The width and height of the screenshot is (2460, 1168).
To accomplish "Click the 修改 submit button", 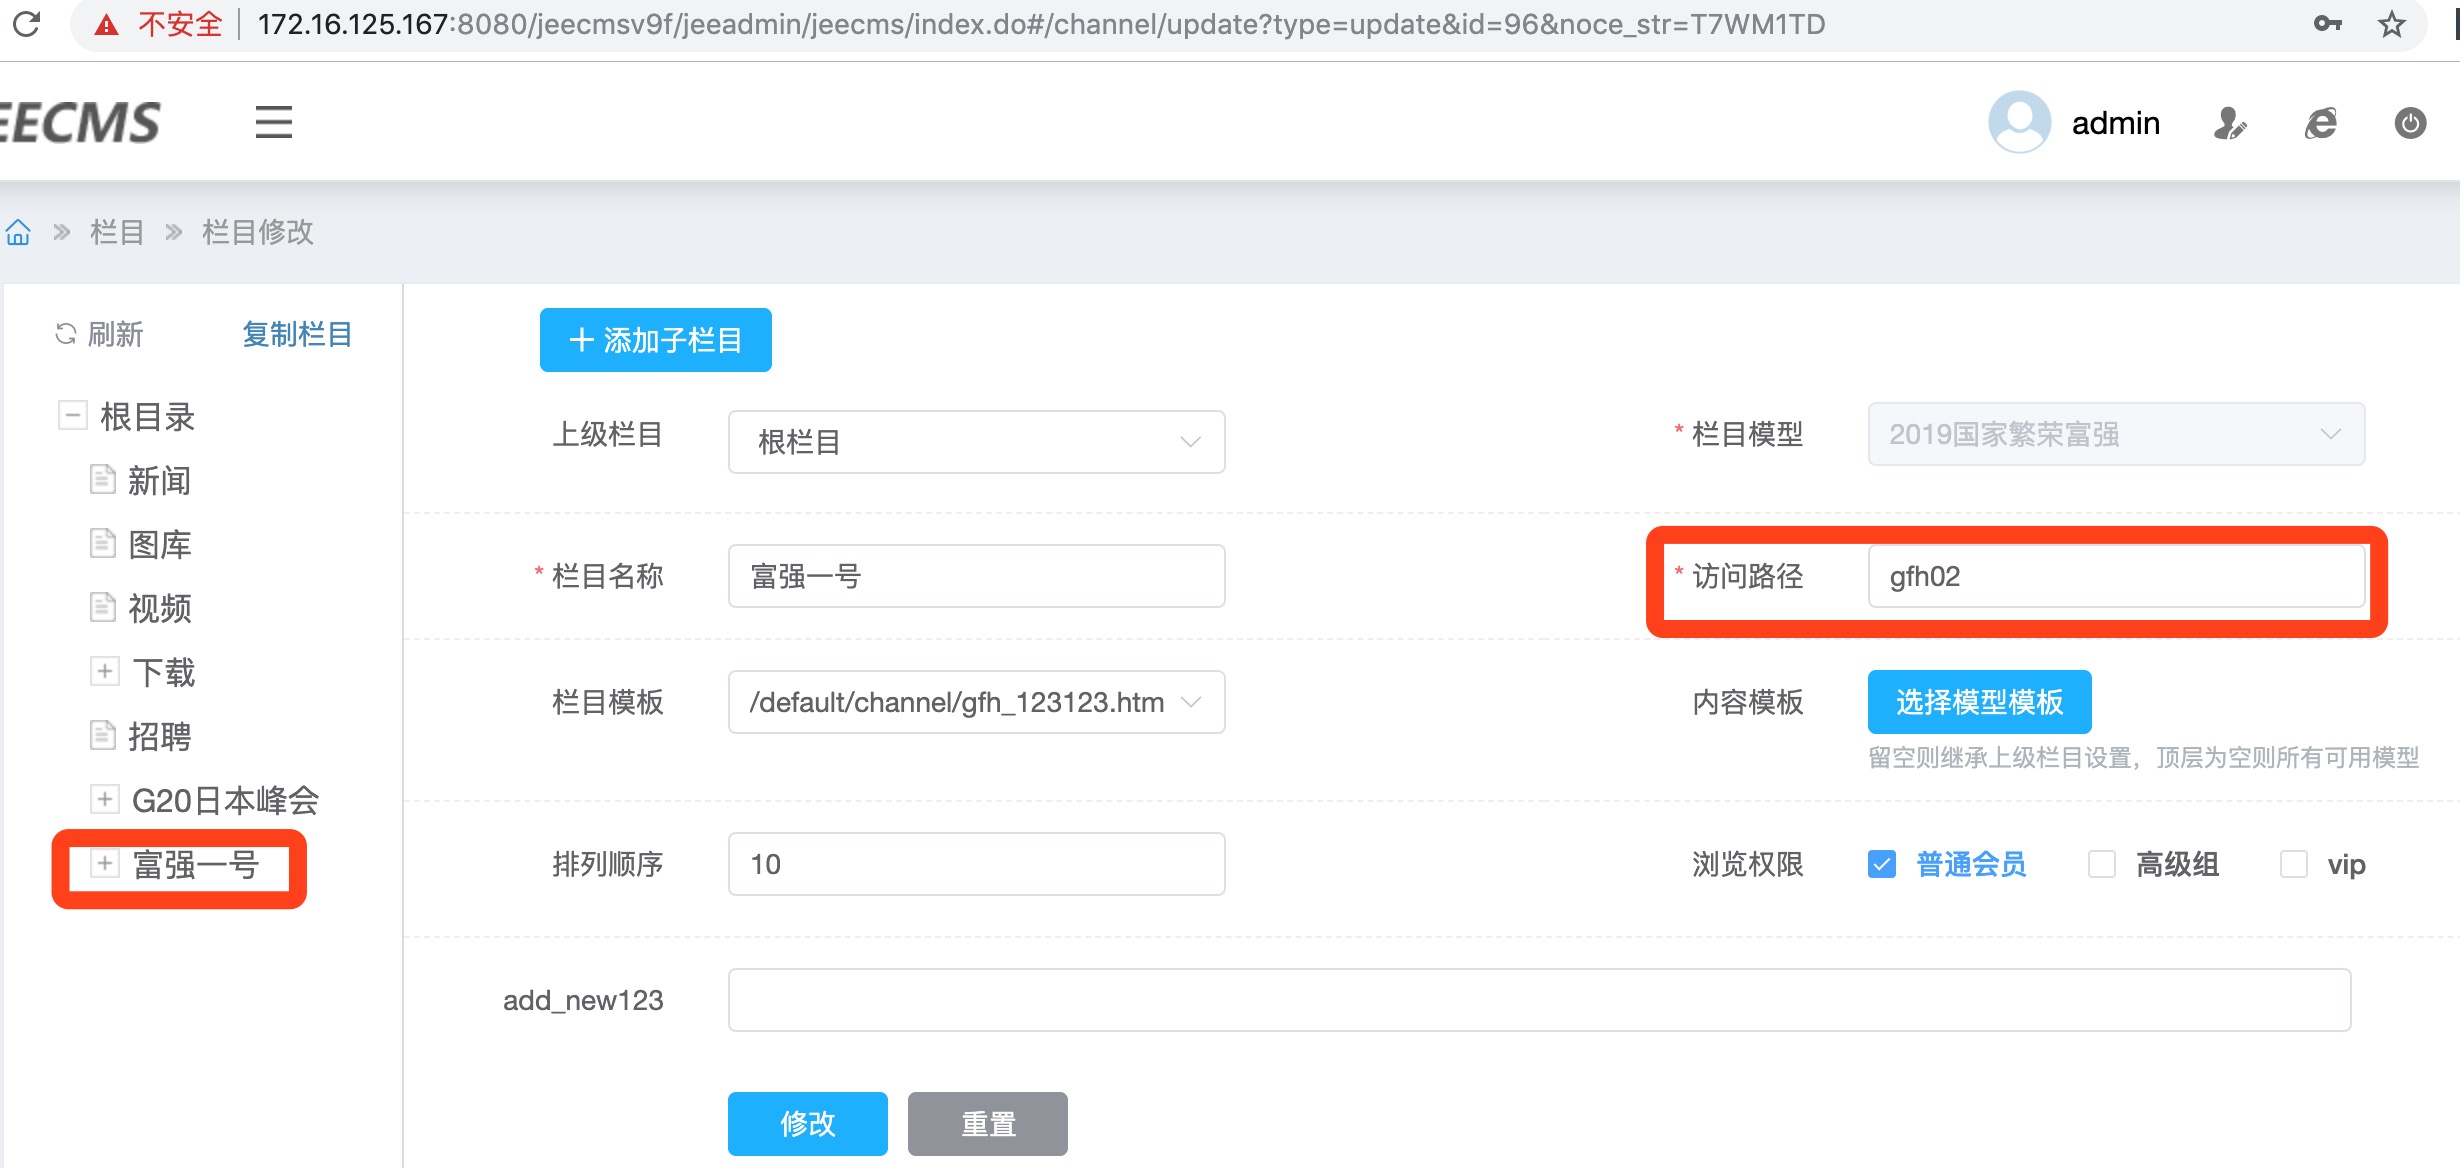I will 807,1123.
